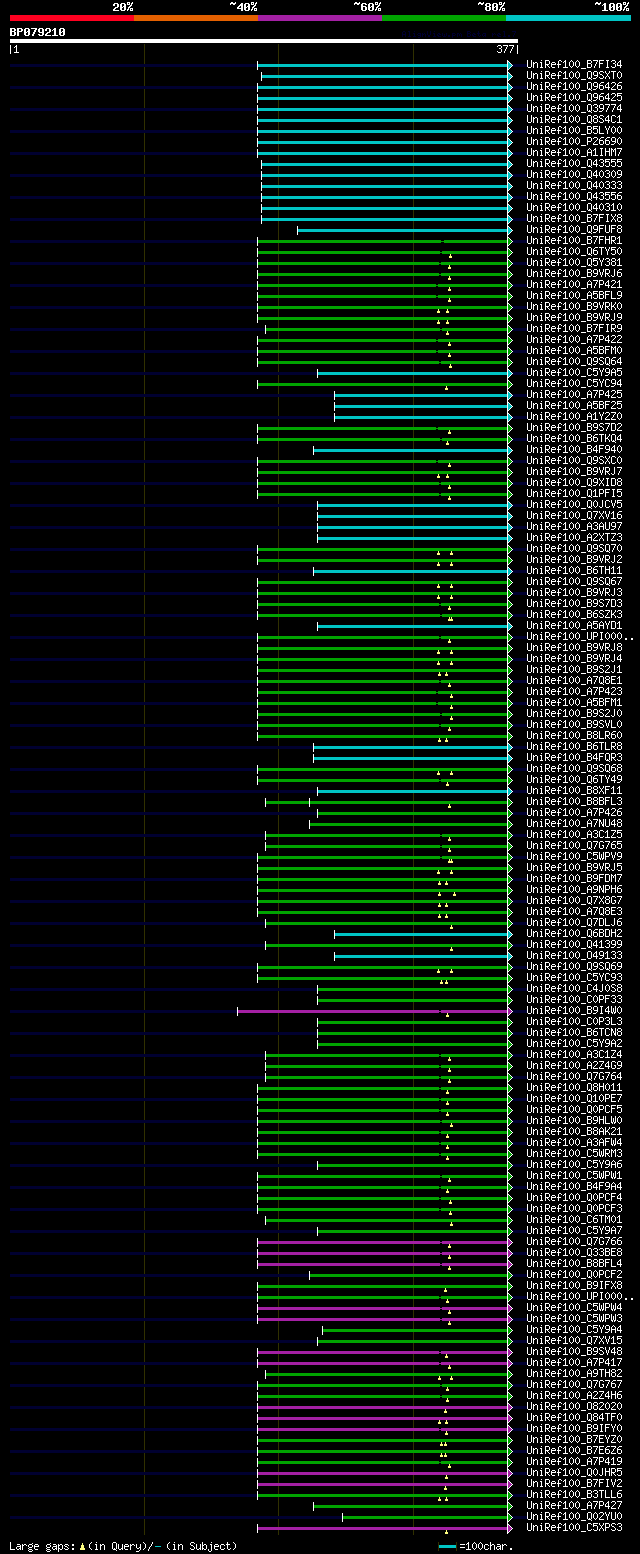
Task: Click label UniRef100_A1Y2Z0
Action: pos(574,417)
